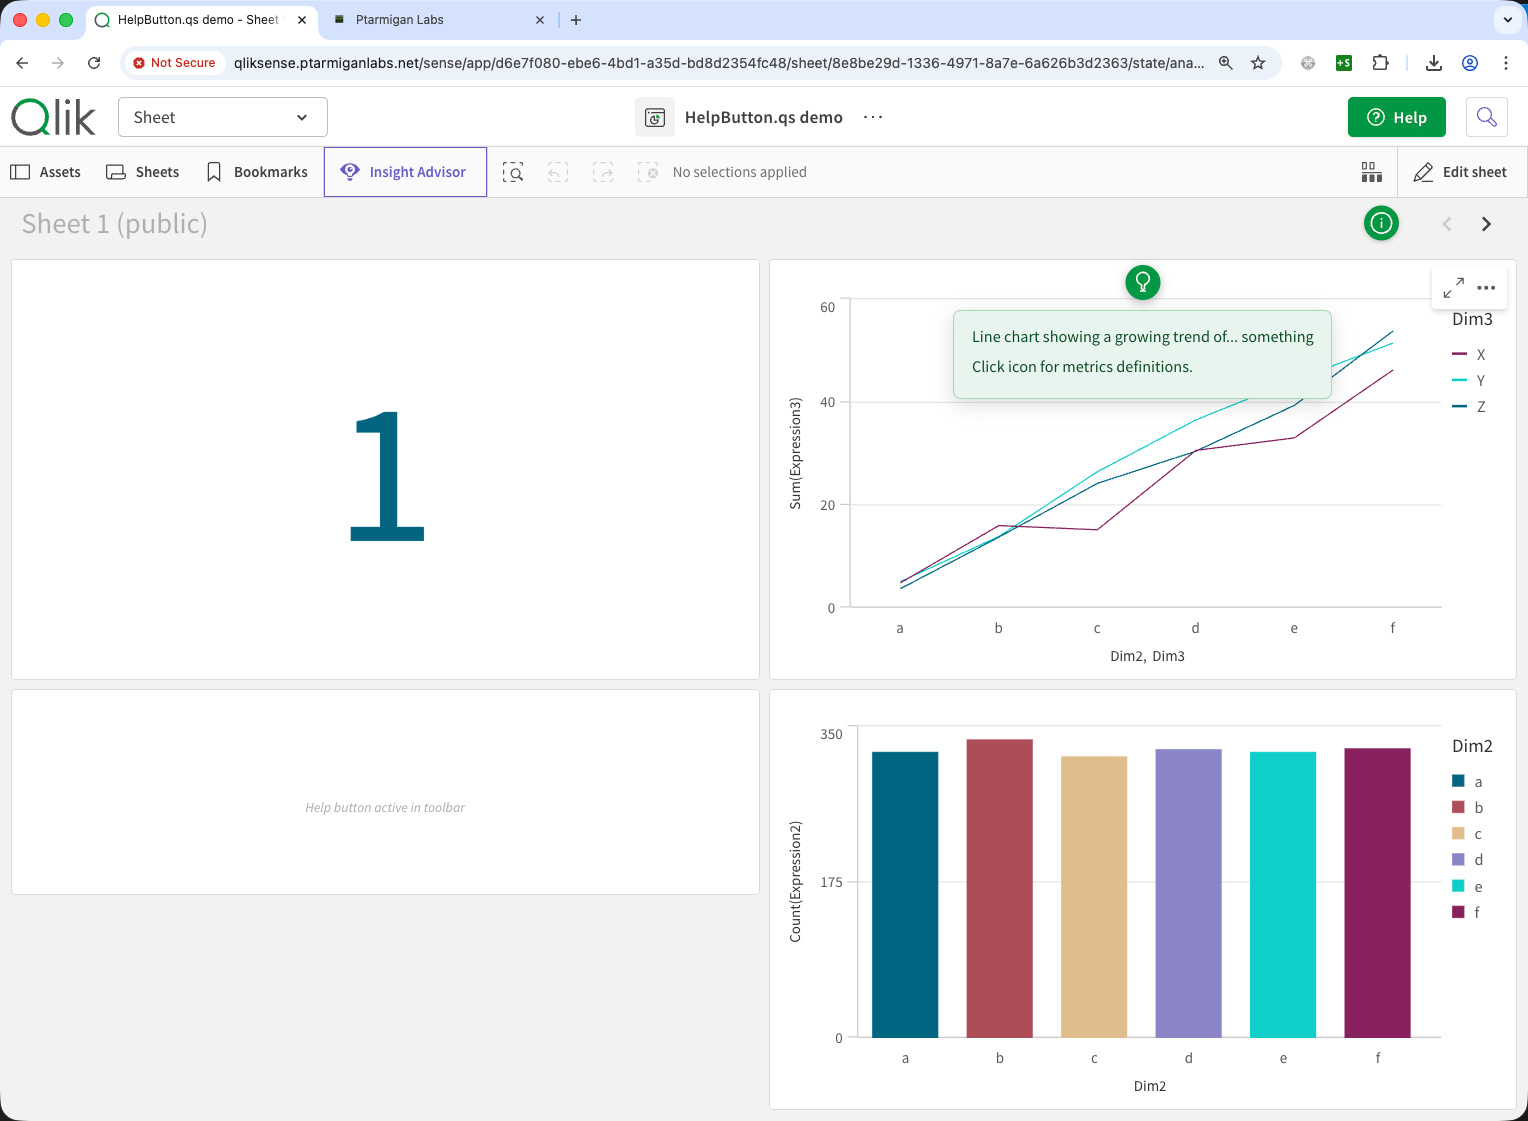Open the Sheets list panel
This screenshot has height=1121, width=1528.
[x=143, y=172]
